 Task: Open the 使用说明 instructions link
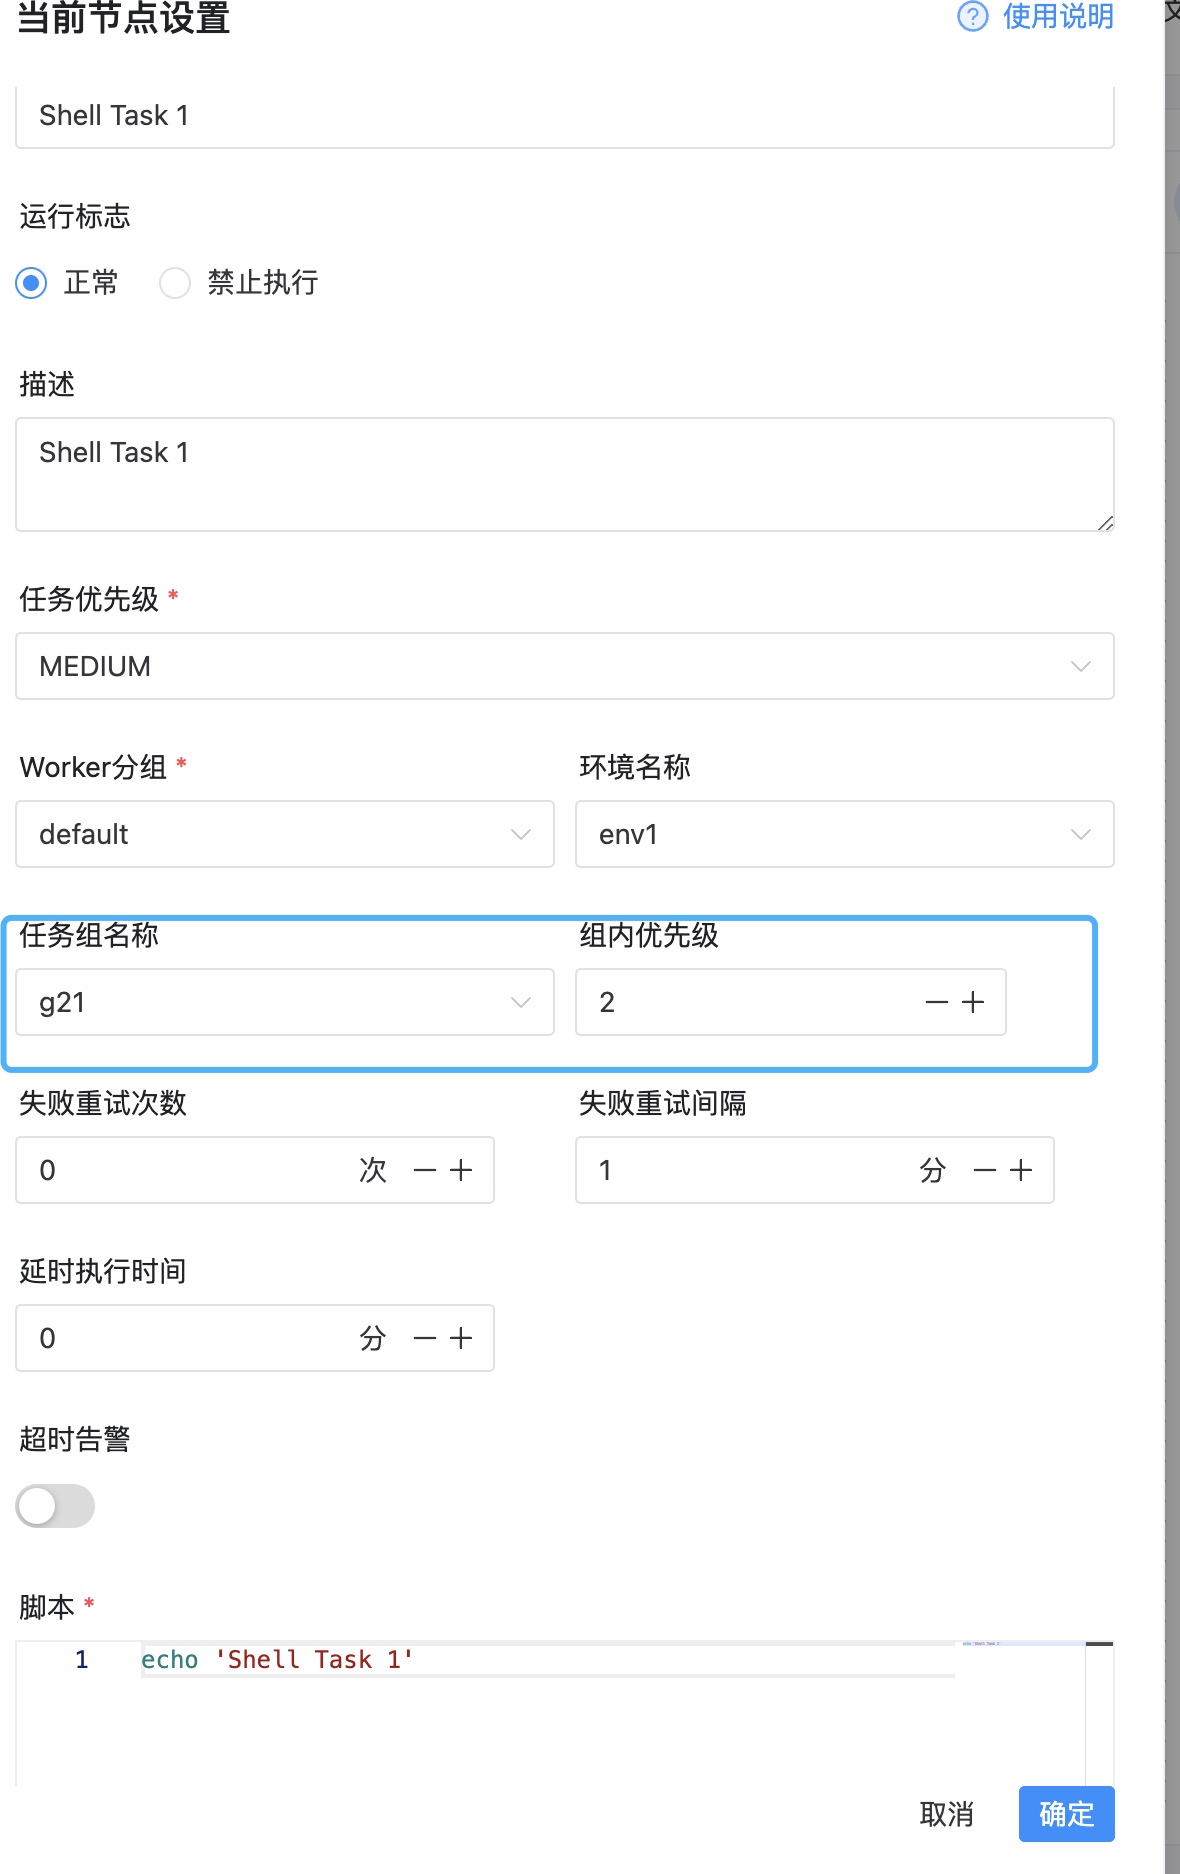click(1058, 16)
